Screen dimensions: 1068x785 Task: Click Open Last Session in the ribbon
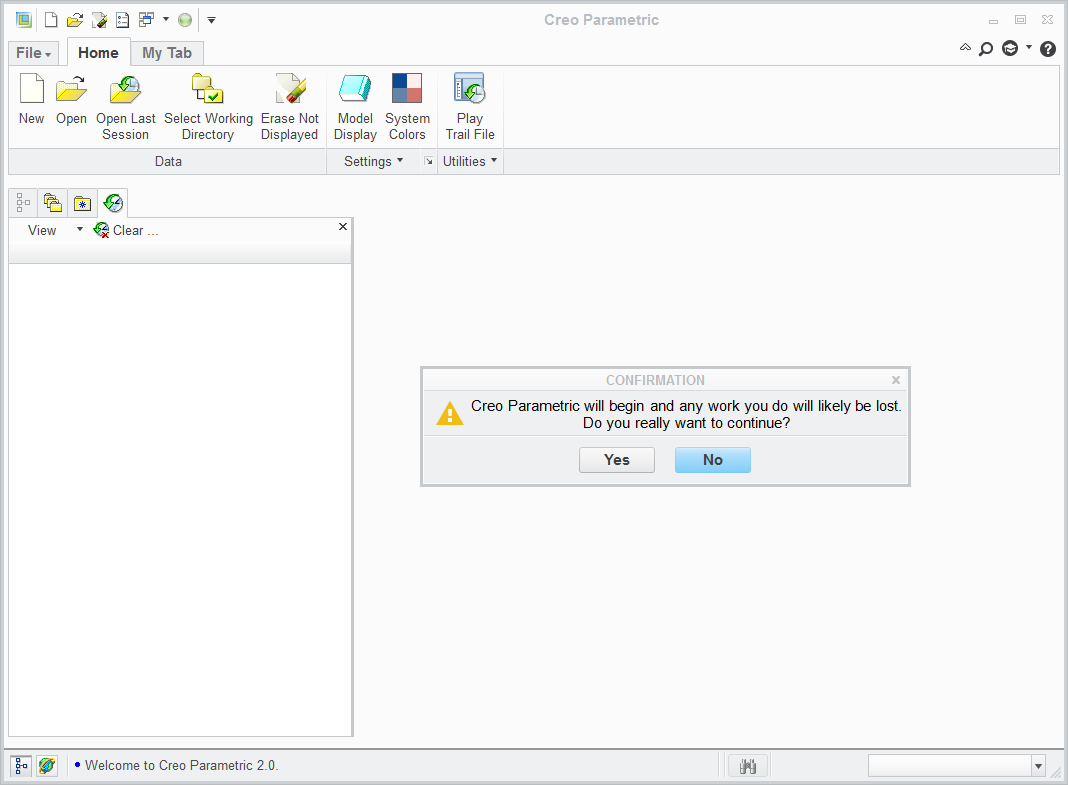click(125, 108)
